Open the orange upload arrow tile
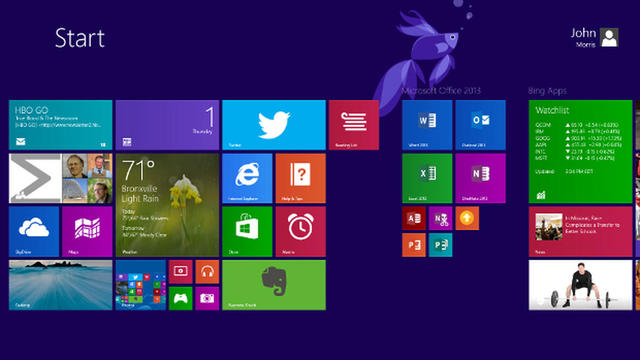The height and width of the screenshot is (360, 640). [x=467, y=218]
